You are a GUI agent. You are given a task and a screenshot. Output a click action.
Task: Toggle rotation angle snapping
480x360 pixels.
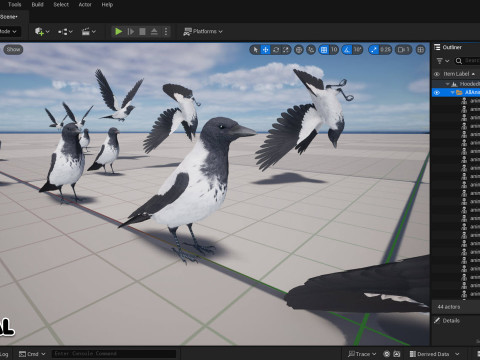coord(347,50)
